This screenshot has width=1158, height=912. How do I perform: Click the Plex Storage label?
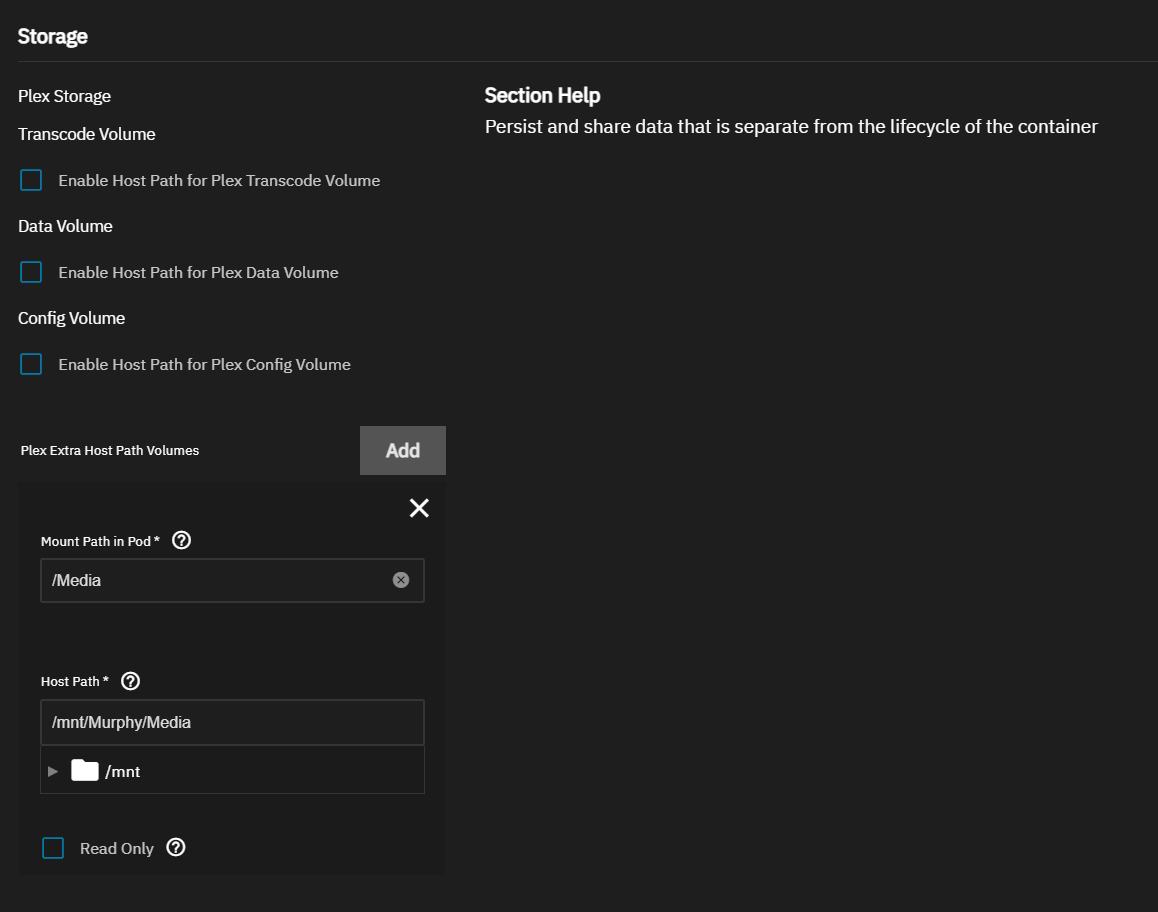pyautogui.click(x=64, y=97)
